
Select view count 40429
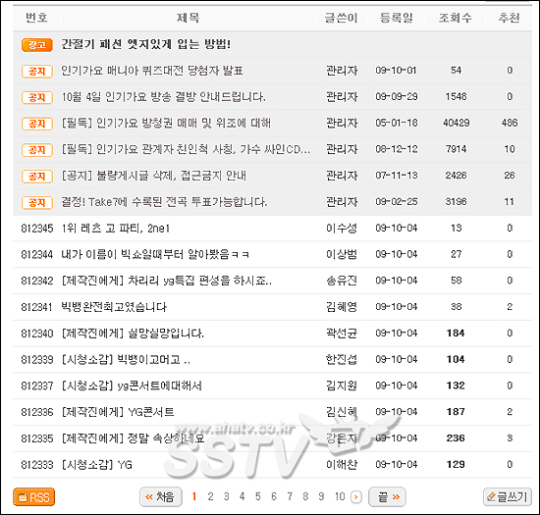pyautogui.click(x=456, y=123)
